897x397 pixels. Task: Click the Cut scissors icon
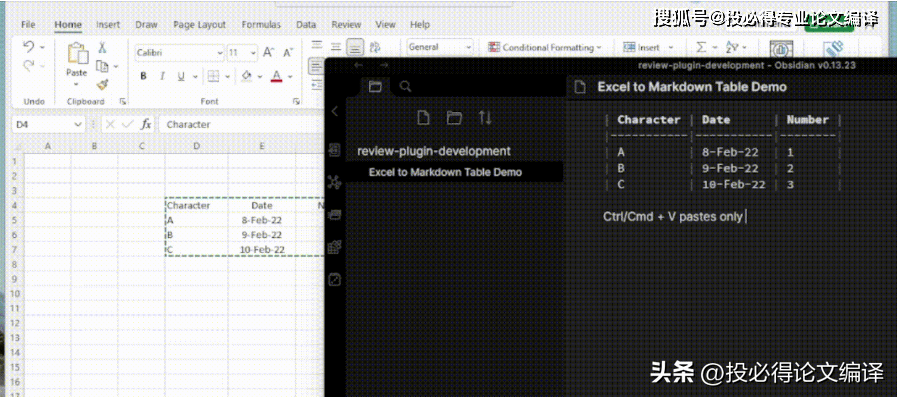[102, 47]
